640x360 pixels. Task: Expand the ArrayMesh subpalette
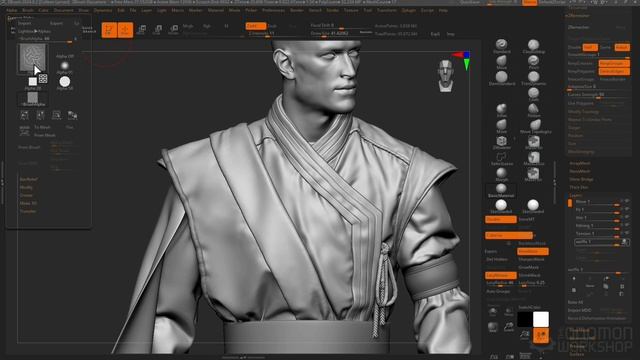click(579, 163)
